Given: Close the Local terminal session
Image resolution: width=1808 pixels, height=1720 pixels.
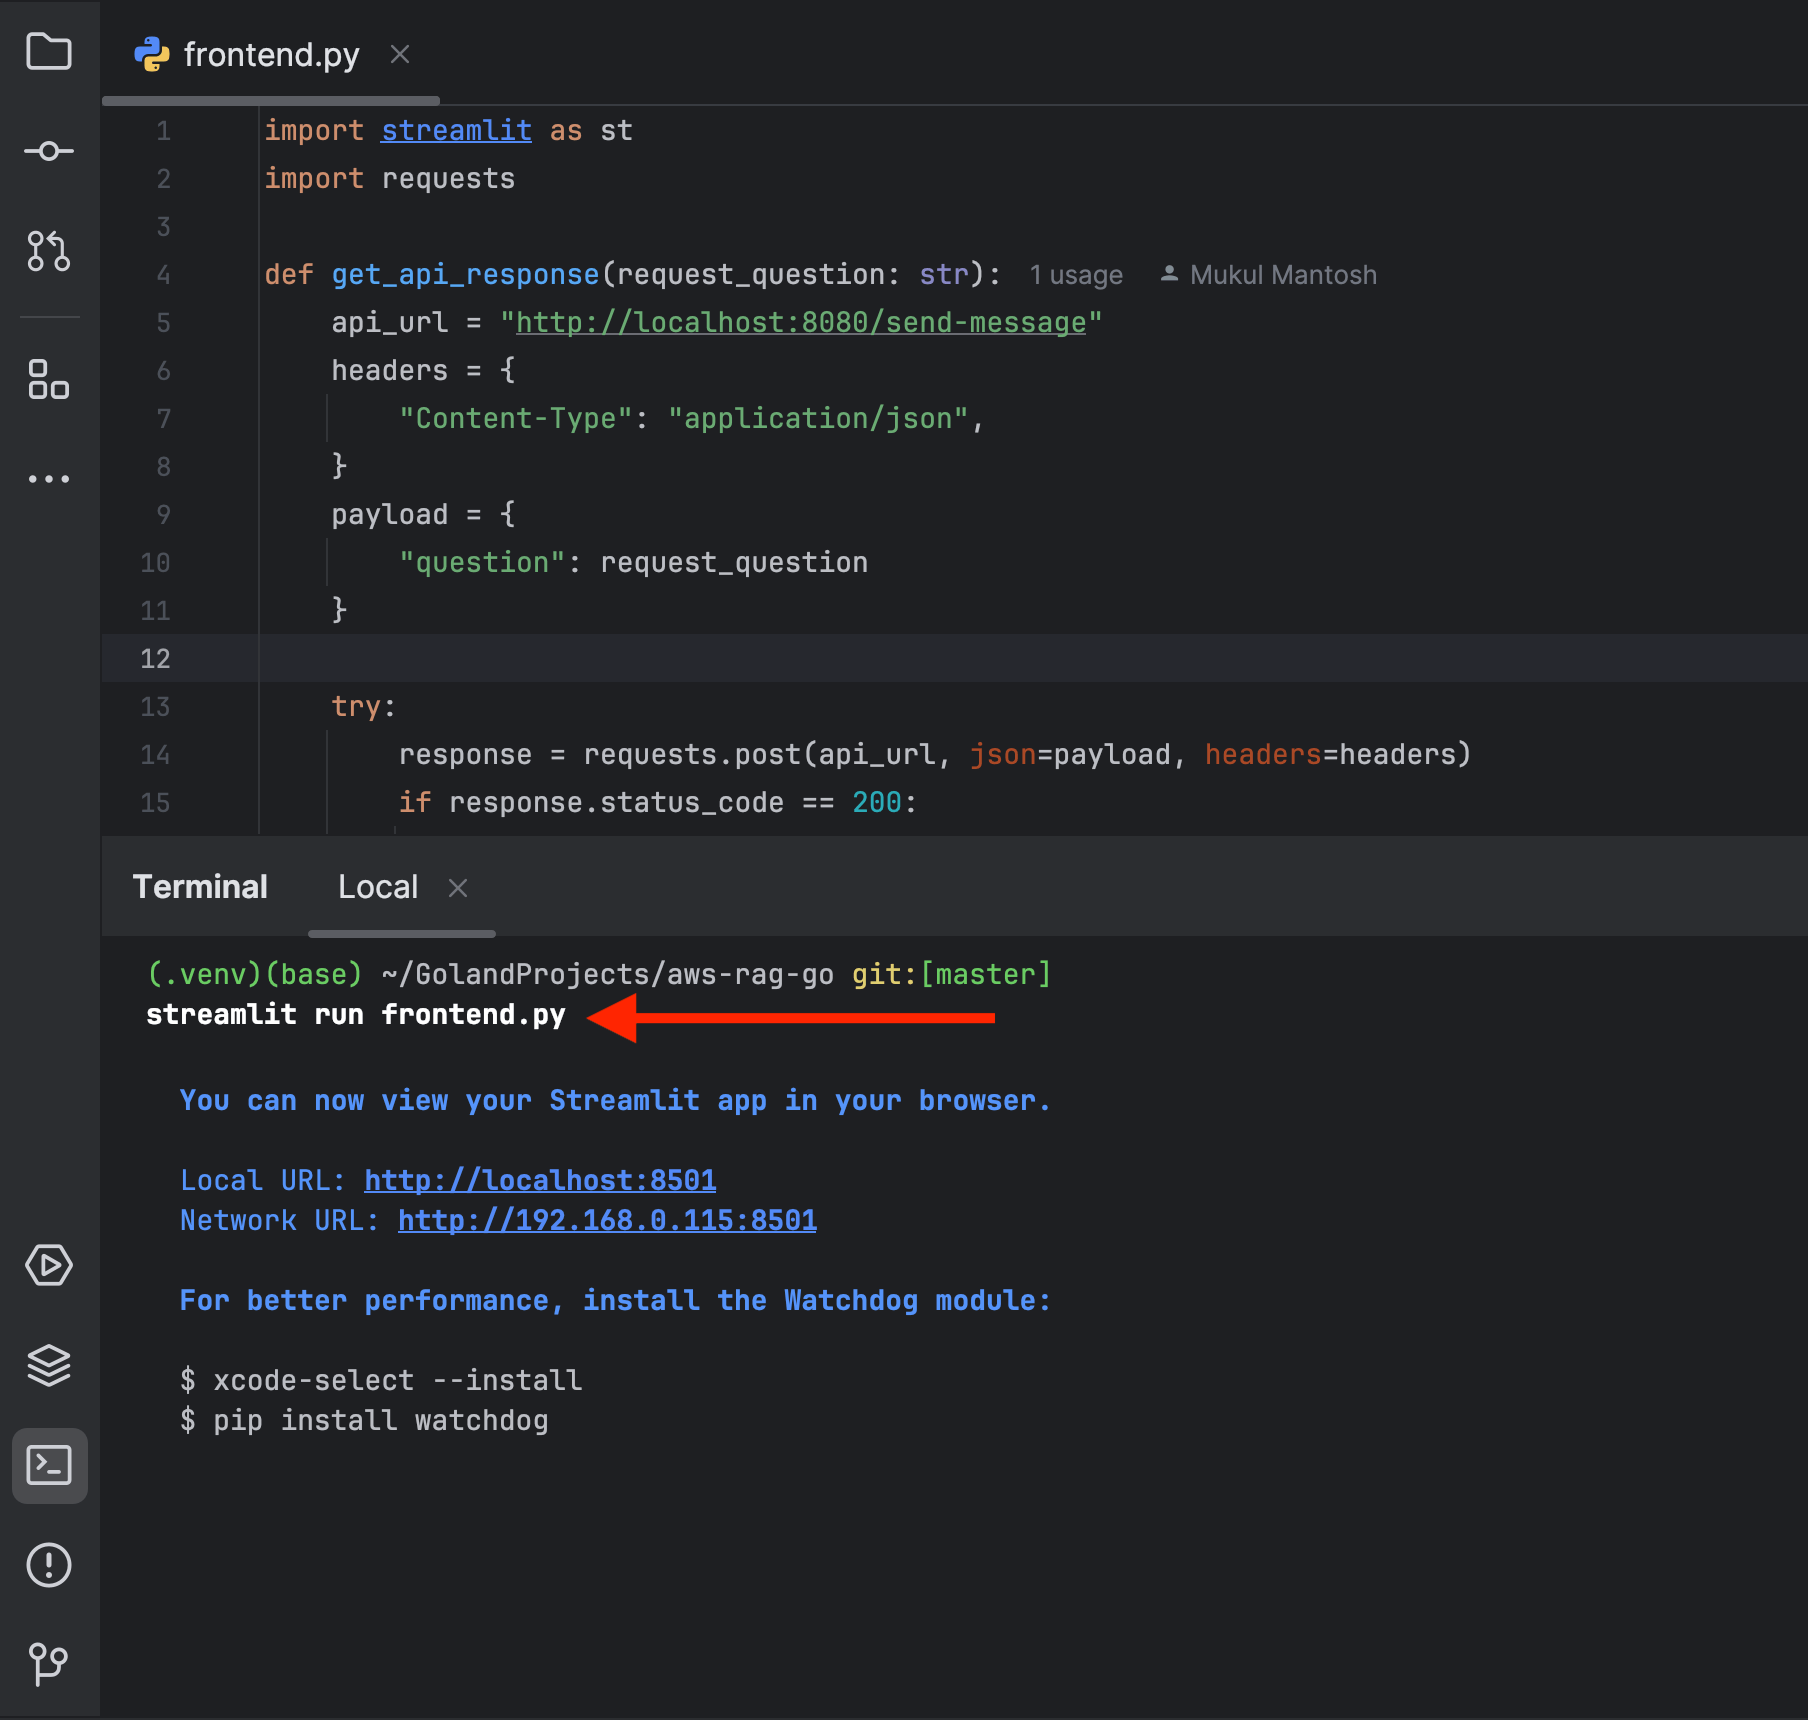Looking at the screenshot, I should (x=457, y=888).
